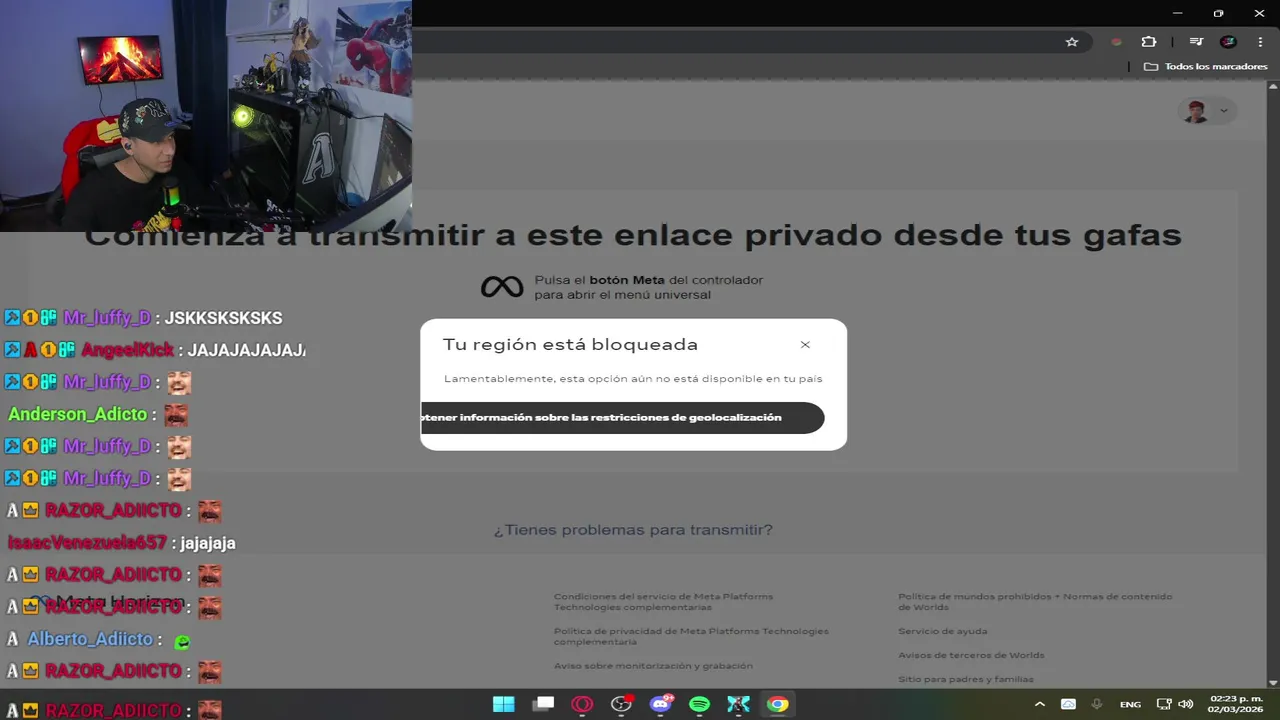Click the microphone tray icon
This screenshot has height=720, width=1280.
pyautogui.click(x=1097, y=704)
